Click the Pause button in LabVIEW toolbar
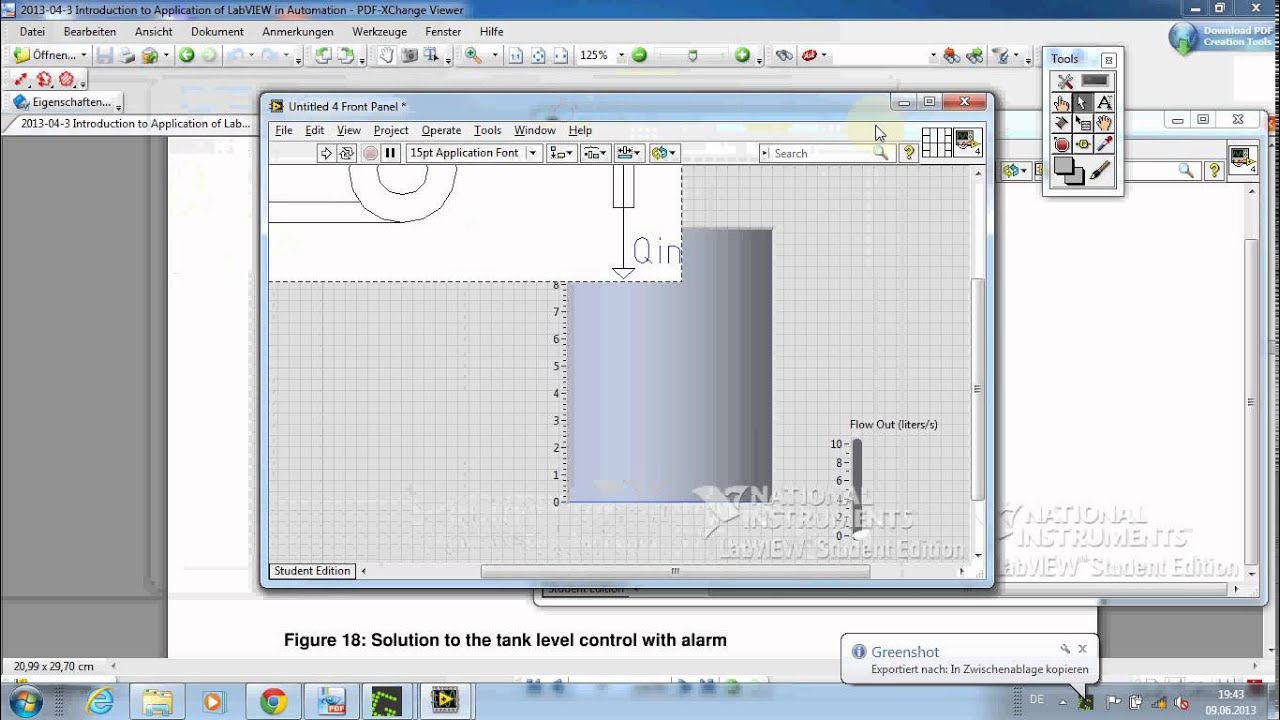 point(391,153)
